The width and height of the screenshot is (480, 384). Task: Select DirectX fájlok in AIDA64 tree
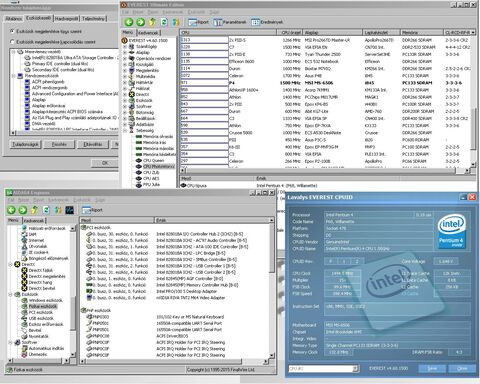coord(41,270)
